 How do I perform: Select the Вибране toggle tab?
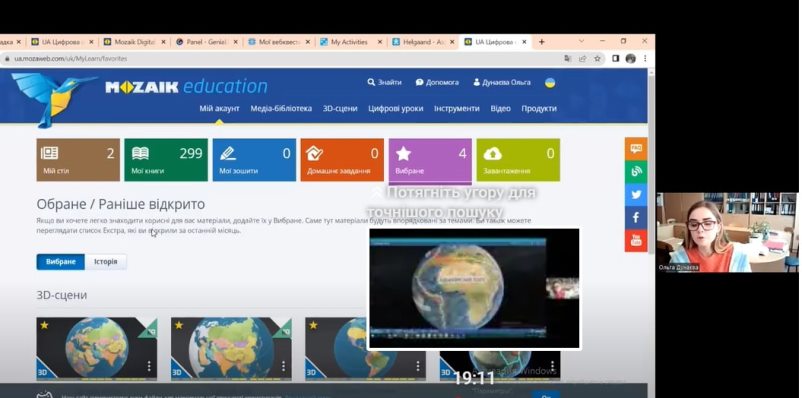pyautogui.click(x=60, y=261)
